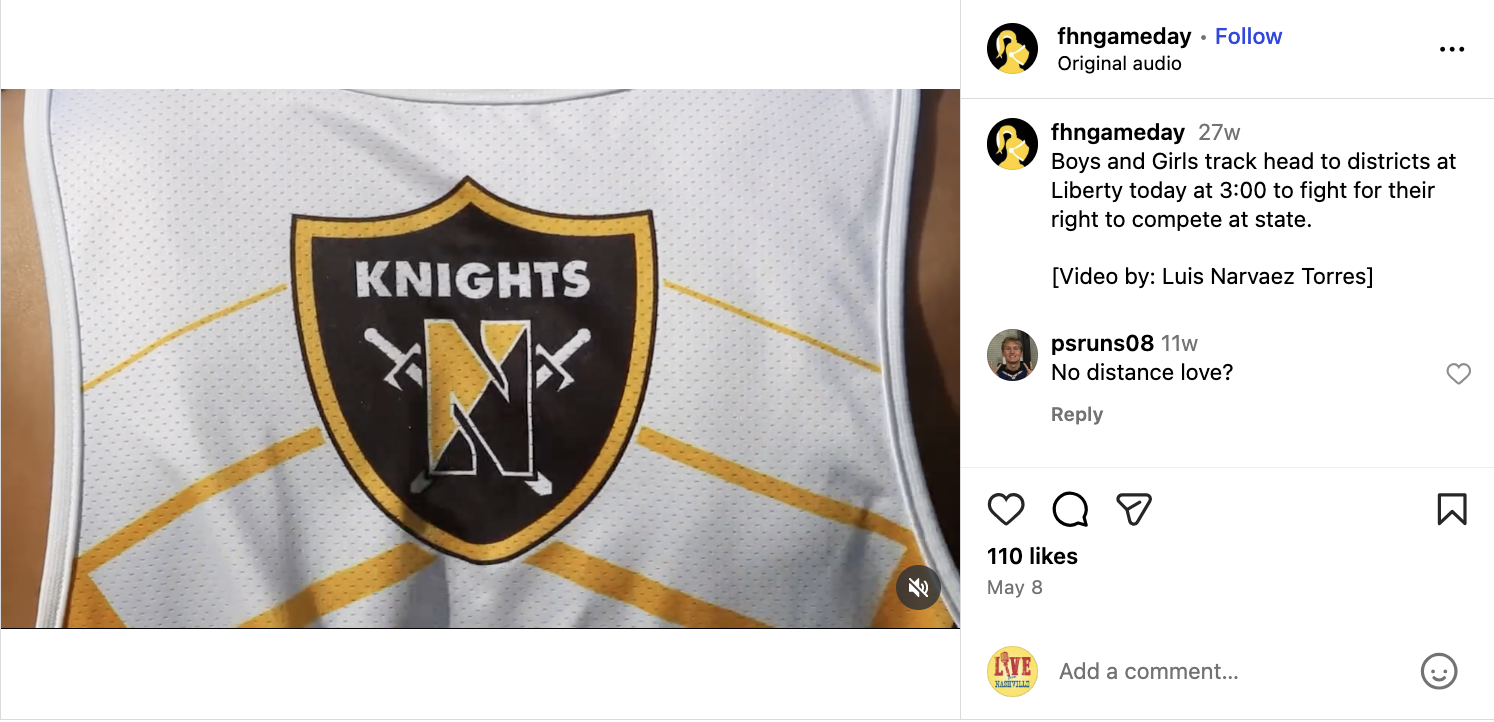1494x722 pixels.
Task: Open the three-dot more options menu
Action: point(1451,49)
